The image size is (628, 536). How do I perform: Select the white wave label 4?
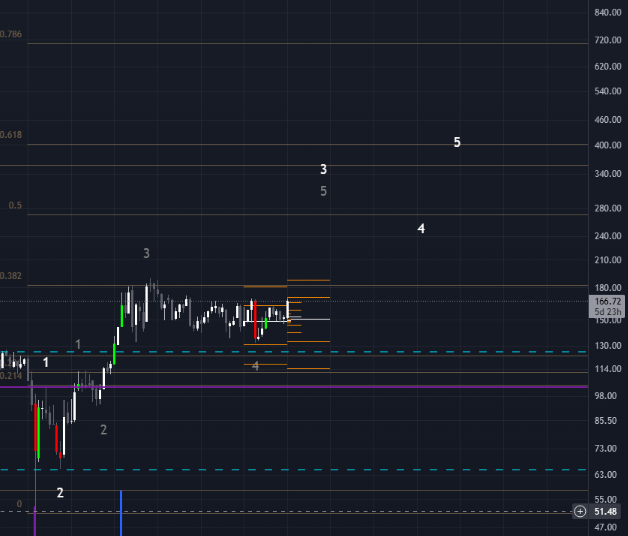(421, 229)
